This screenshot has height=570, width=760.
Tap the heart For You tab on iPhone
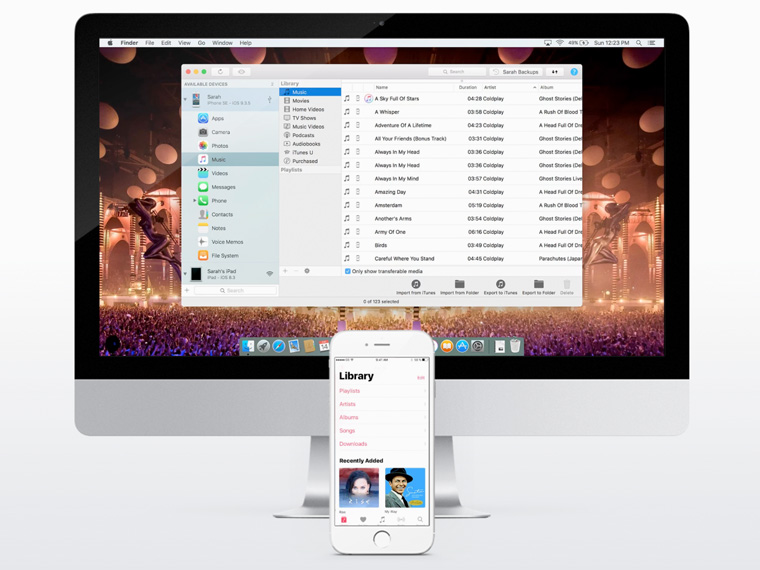(363, 520)
